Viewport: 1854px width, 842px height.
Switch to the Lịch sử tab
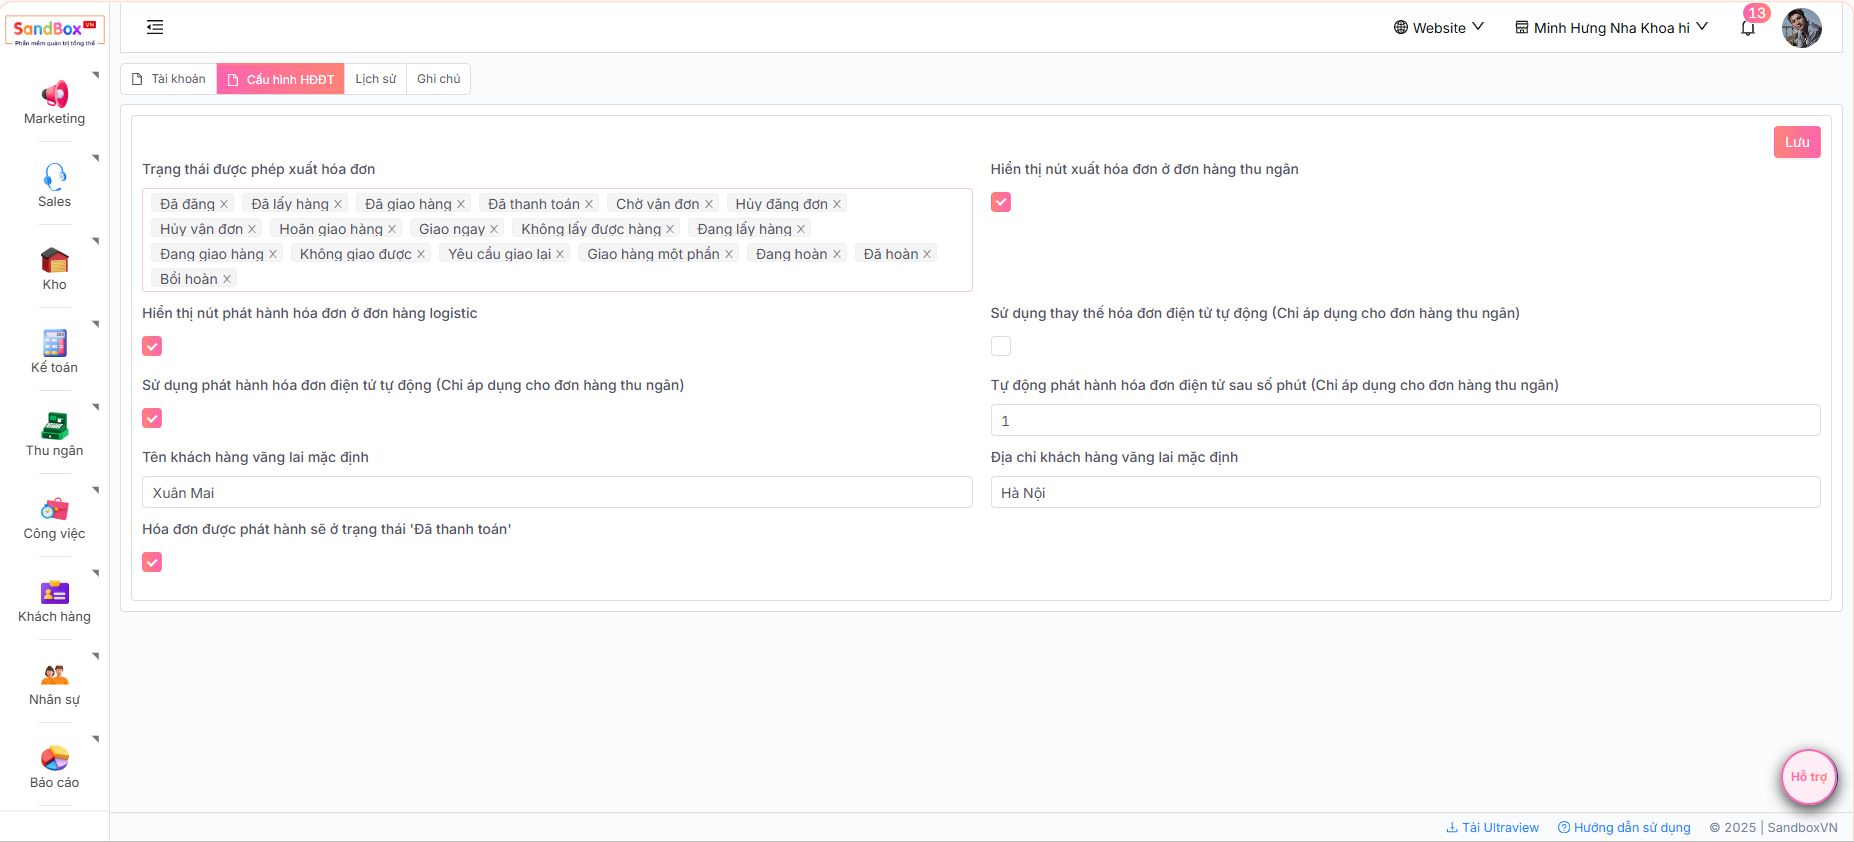point(375,79)
